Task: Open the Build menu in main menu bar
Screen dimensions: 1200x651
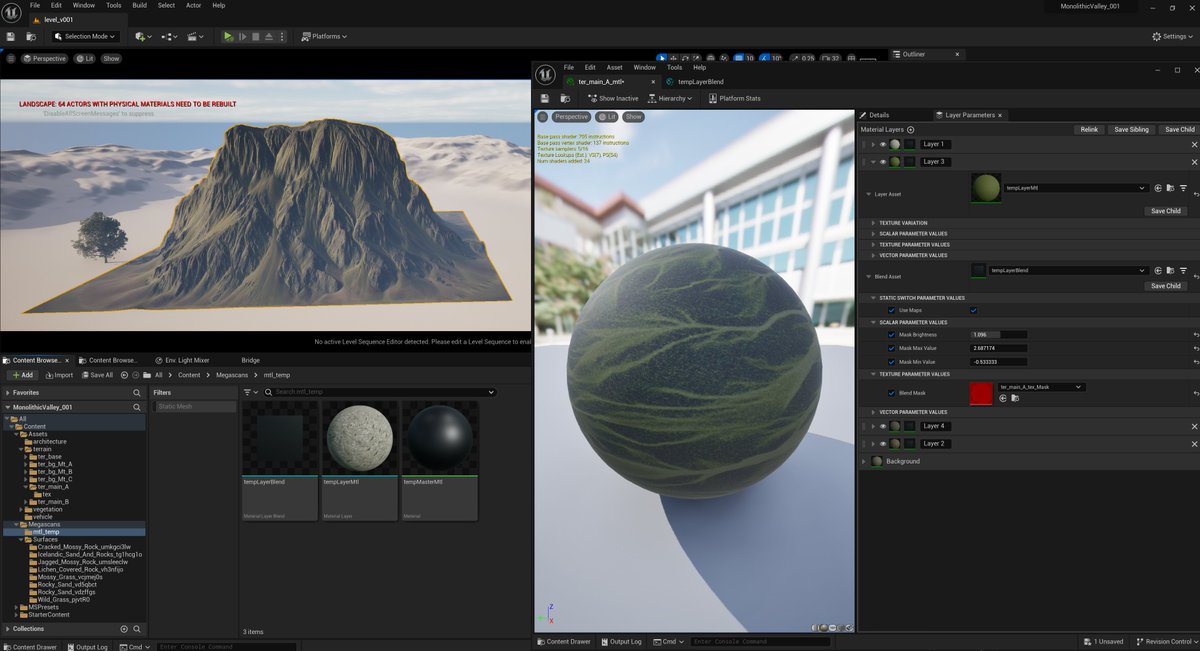Action: tap(139, 5)
